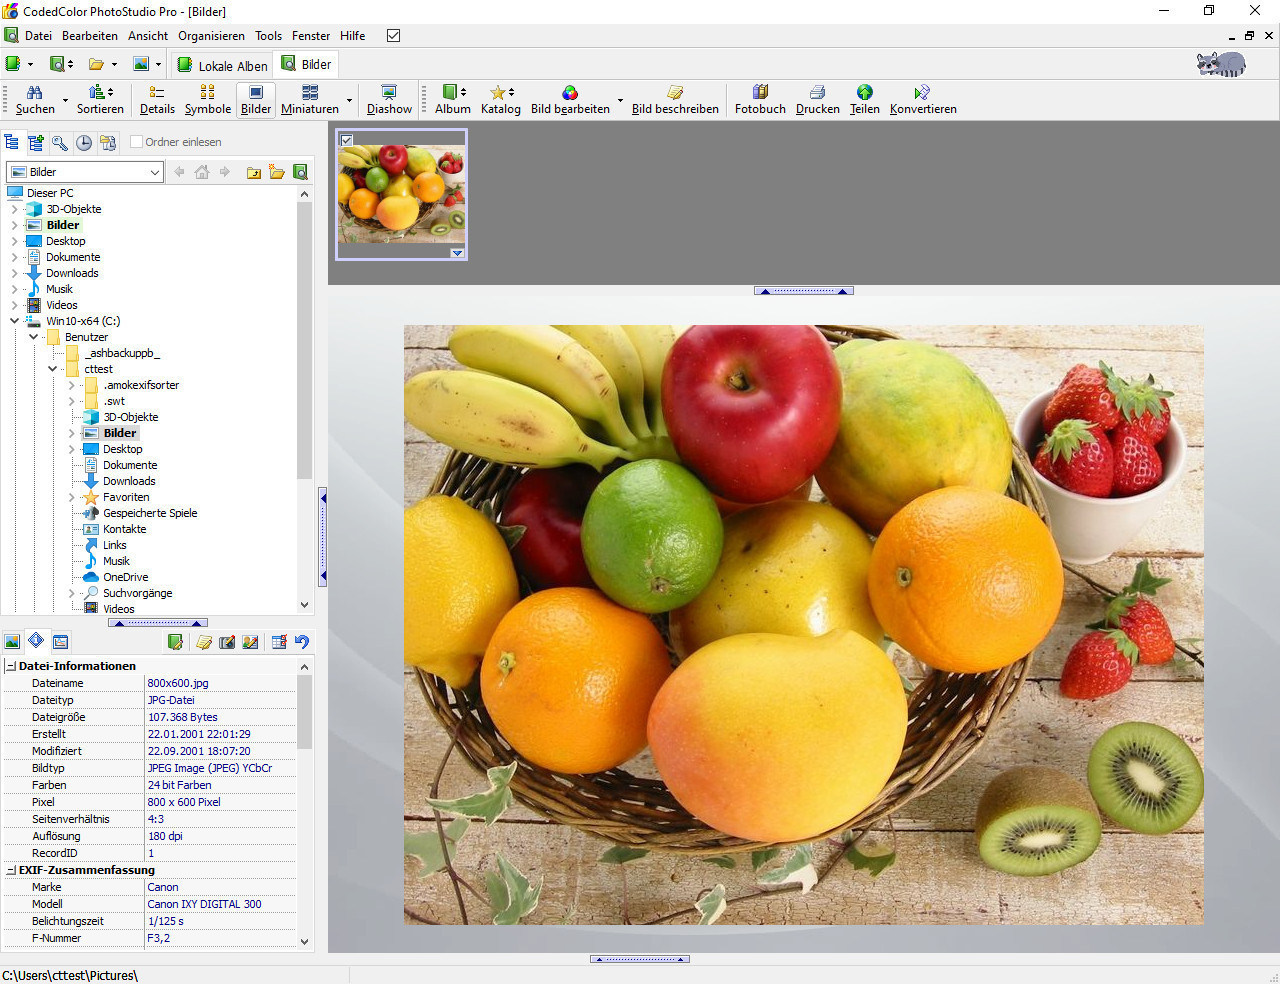1280x984 pixels.
Task: Open the Organisieren menu
Action: tap(211, 36)
